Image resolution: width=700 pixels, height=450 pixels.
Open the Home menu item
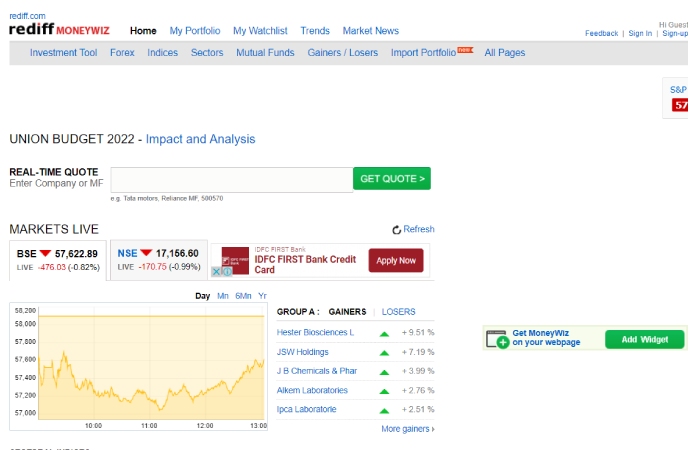tap(143, 31)
